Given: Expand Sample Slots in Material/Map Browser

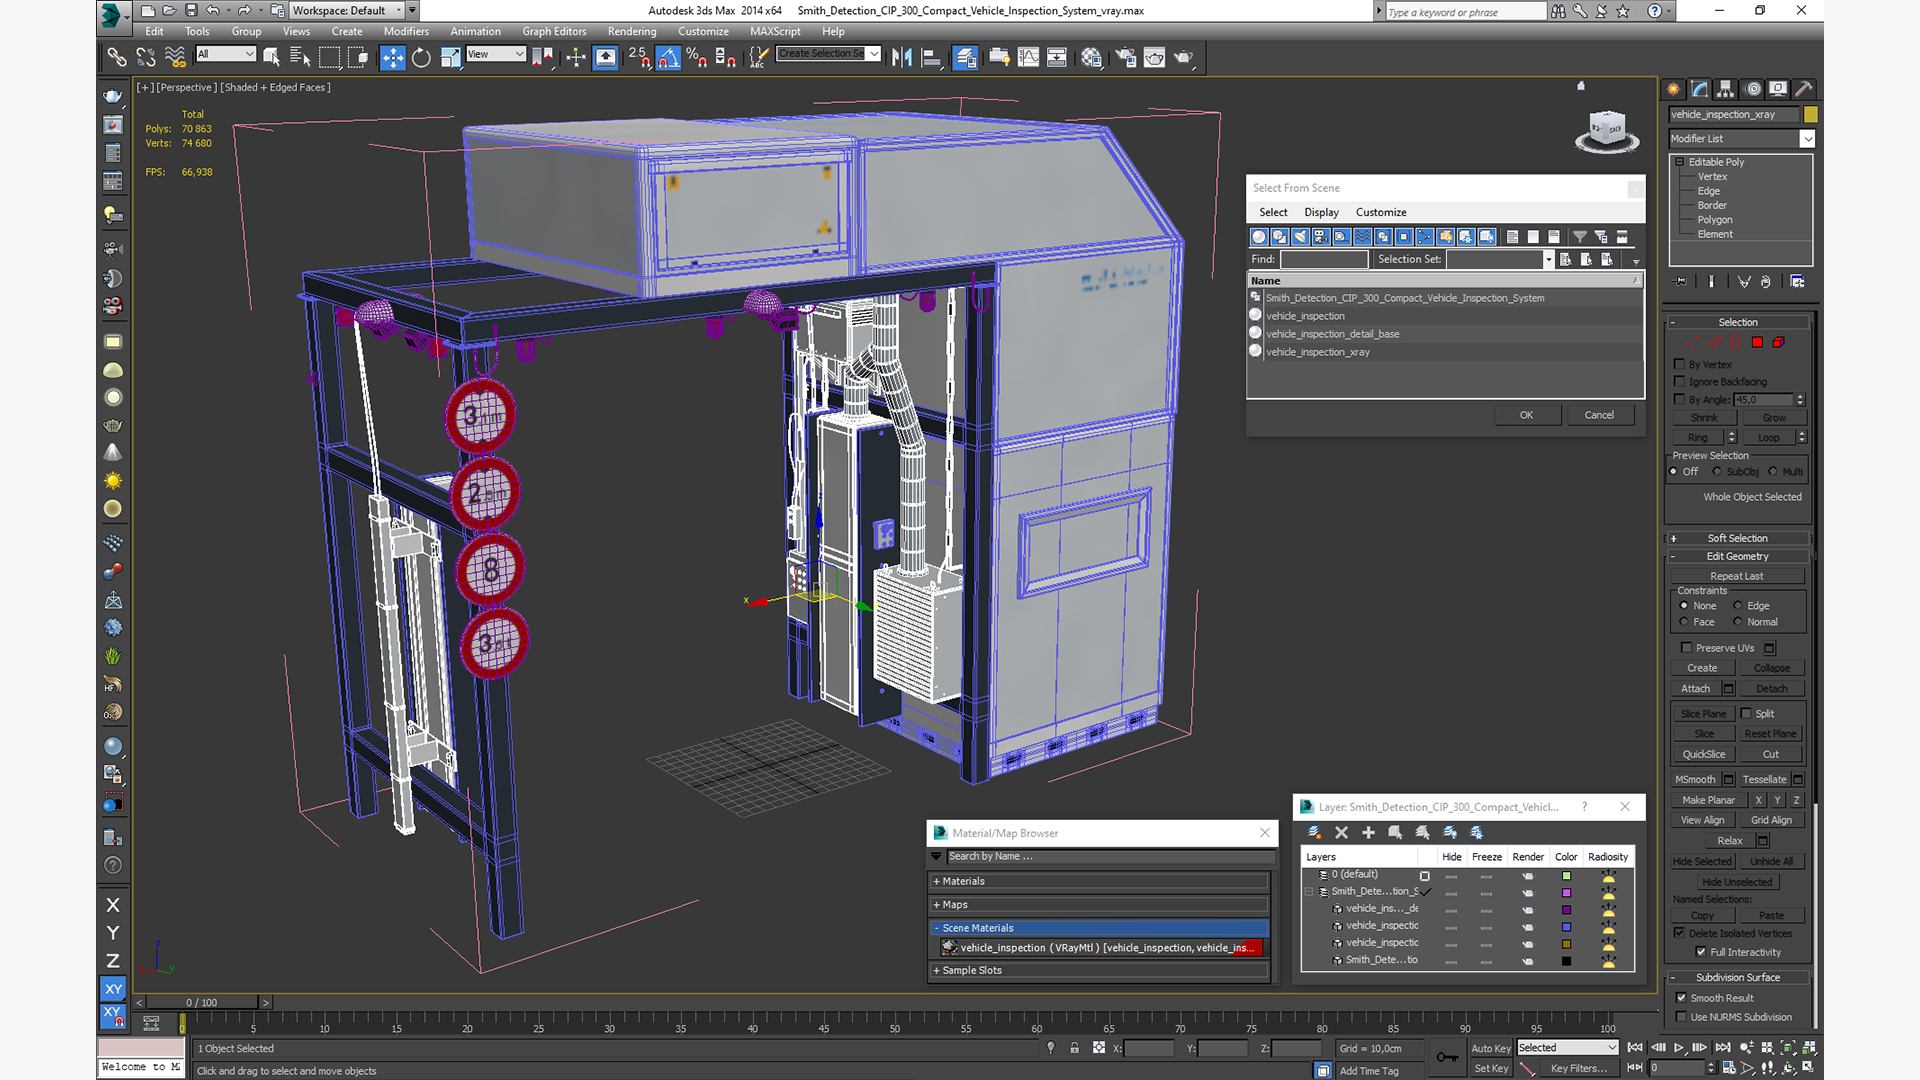Looking at the screenshot, I should [1100, 970].
